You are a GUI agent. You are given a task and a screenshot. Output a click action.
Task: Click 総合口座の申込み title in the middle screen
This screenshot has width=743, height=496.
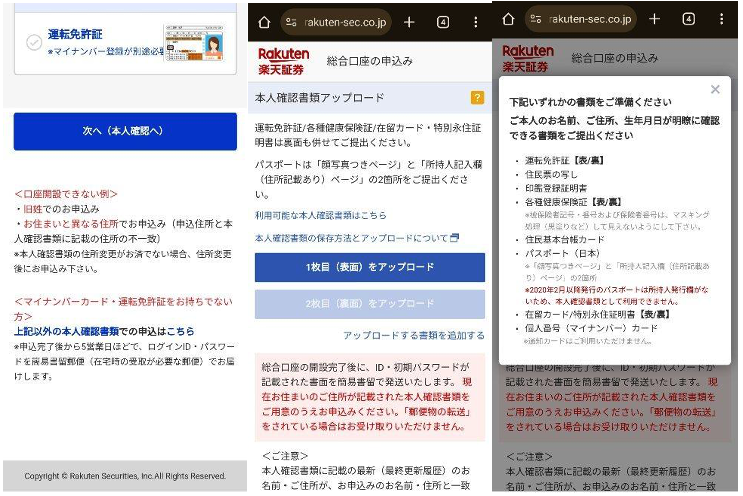pos(370,61)
